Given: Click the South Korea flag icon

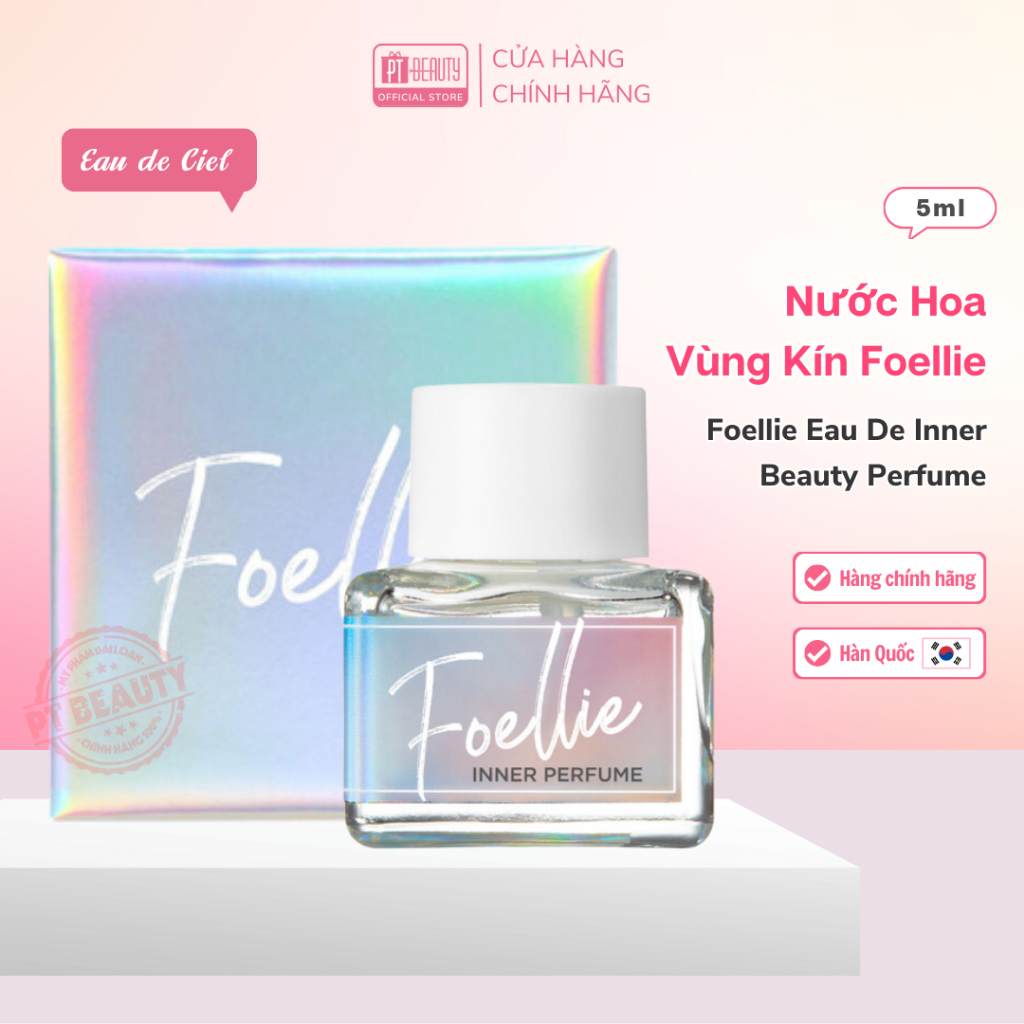Looking at the screenshot, I should (x=945, y=653).
